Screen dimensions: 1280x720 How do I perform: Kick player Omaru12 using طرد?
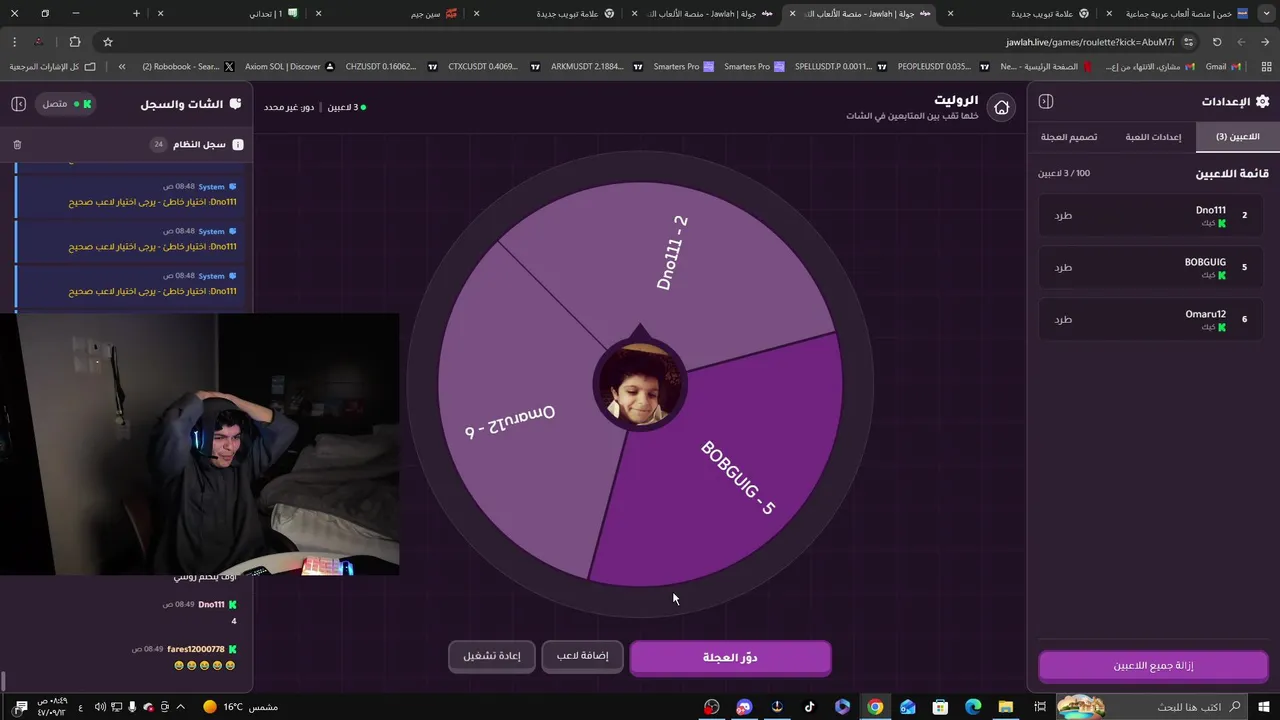(x=1063, y=319)
